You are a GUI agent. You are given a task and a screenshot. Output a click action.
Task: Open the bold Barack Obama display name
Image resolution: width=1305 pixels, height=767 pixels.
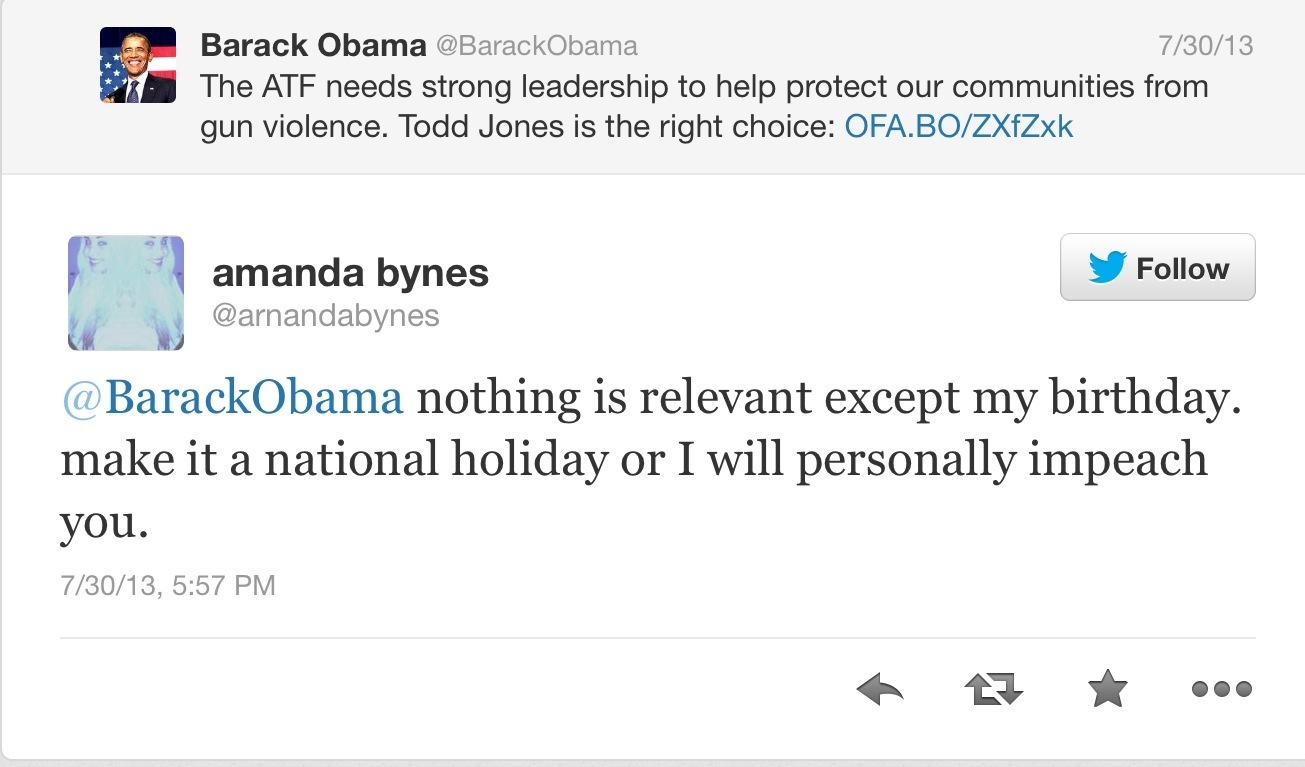point(312,46)
